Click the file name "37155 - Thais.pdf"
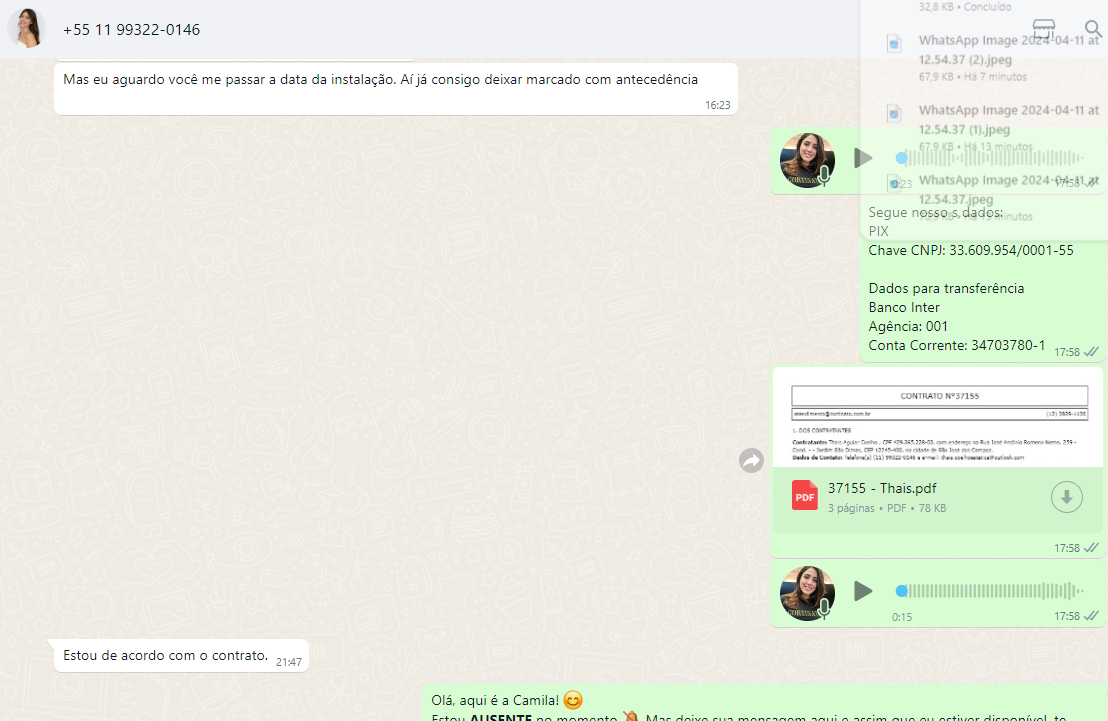The image size is (1108, 721). click(x=882, y=488)
